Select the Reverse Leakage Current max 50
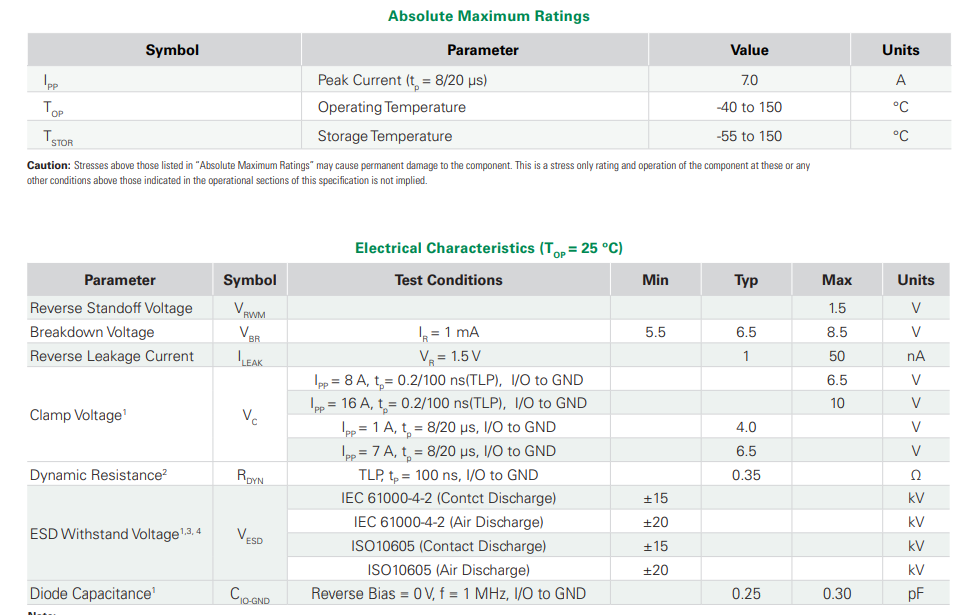 pyautogui.click(x=837, y=356)
